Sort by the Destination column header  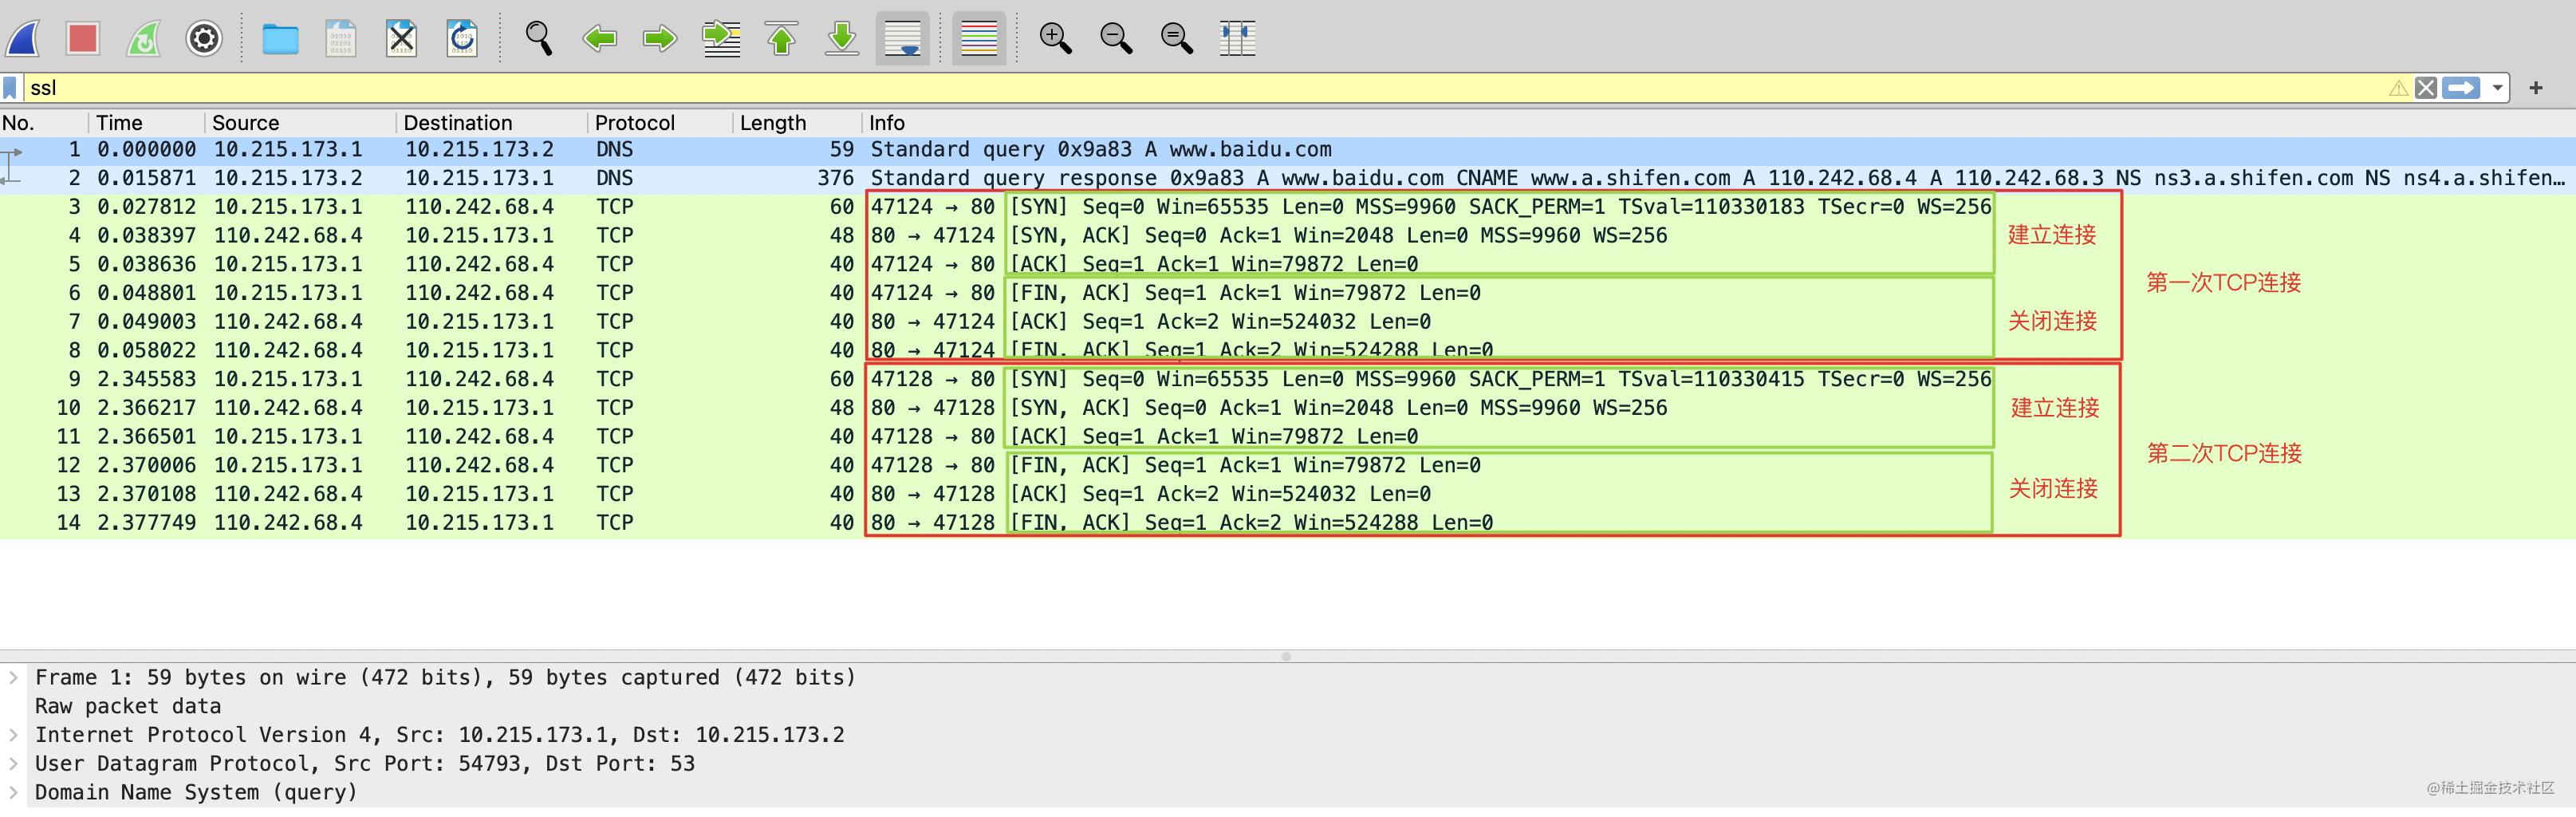pyautogui.click(x=492, y=123)
